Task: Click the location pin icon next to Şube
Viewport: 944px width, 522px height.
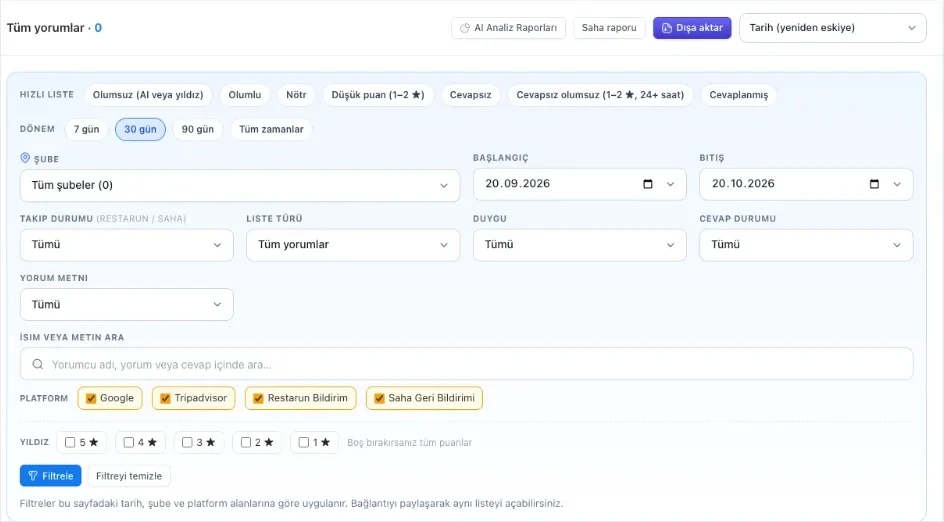Action: 25,158
